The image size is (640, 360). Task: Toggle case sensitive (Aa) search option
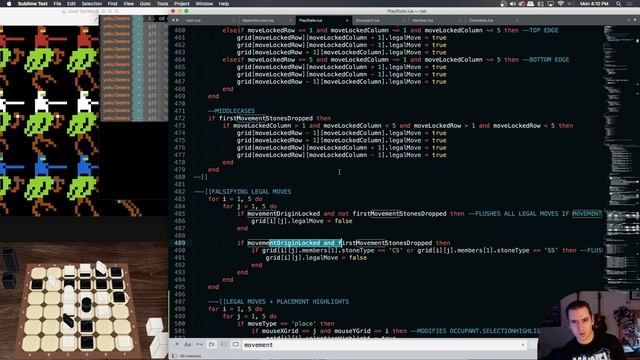click(x=188, y=345)
